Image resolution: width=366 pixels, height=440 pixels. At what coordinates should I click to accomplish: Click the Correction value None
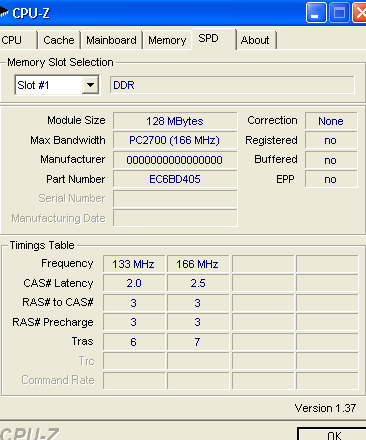(x=331, y=121)
